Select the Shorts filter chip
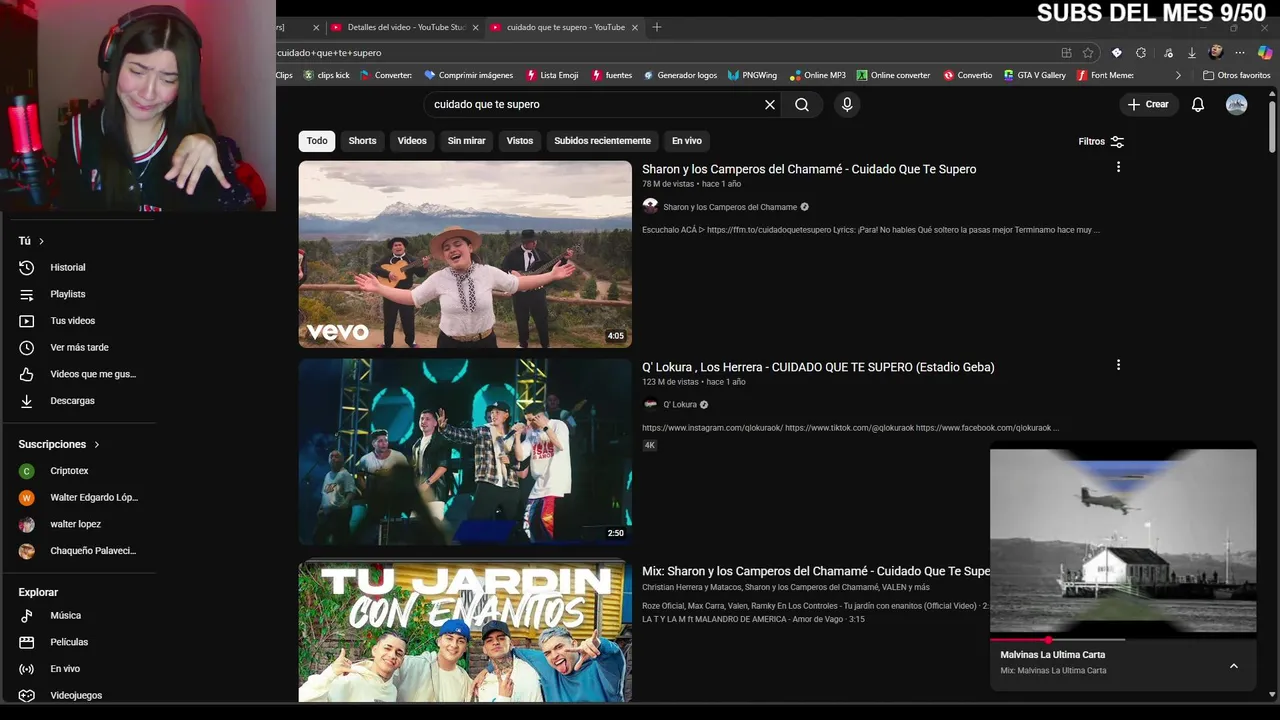 tap(362, 141)
